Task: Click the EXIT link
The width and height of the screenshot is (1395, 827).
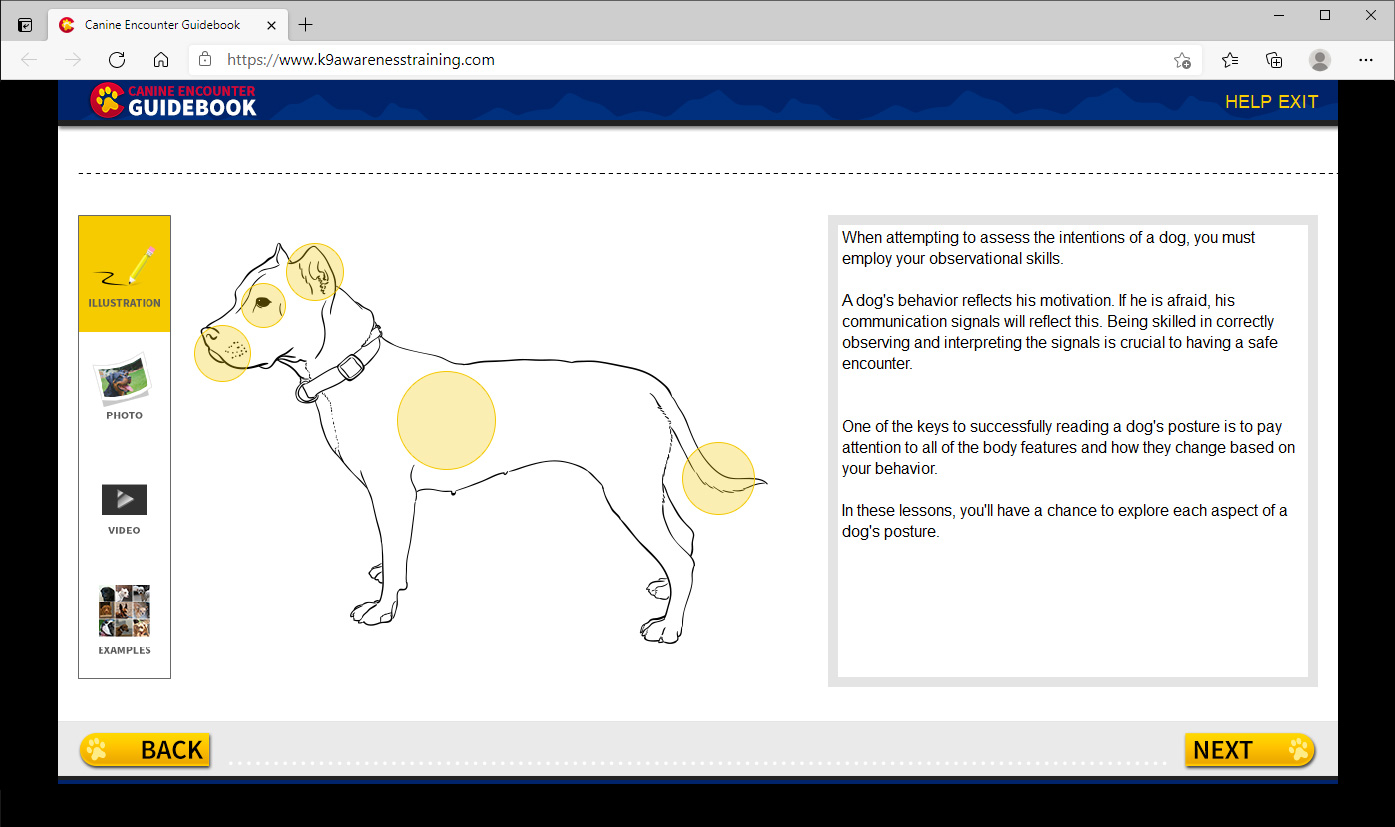Action: [x=1298, y=102]
